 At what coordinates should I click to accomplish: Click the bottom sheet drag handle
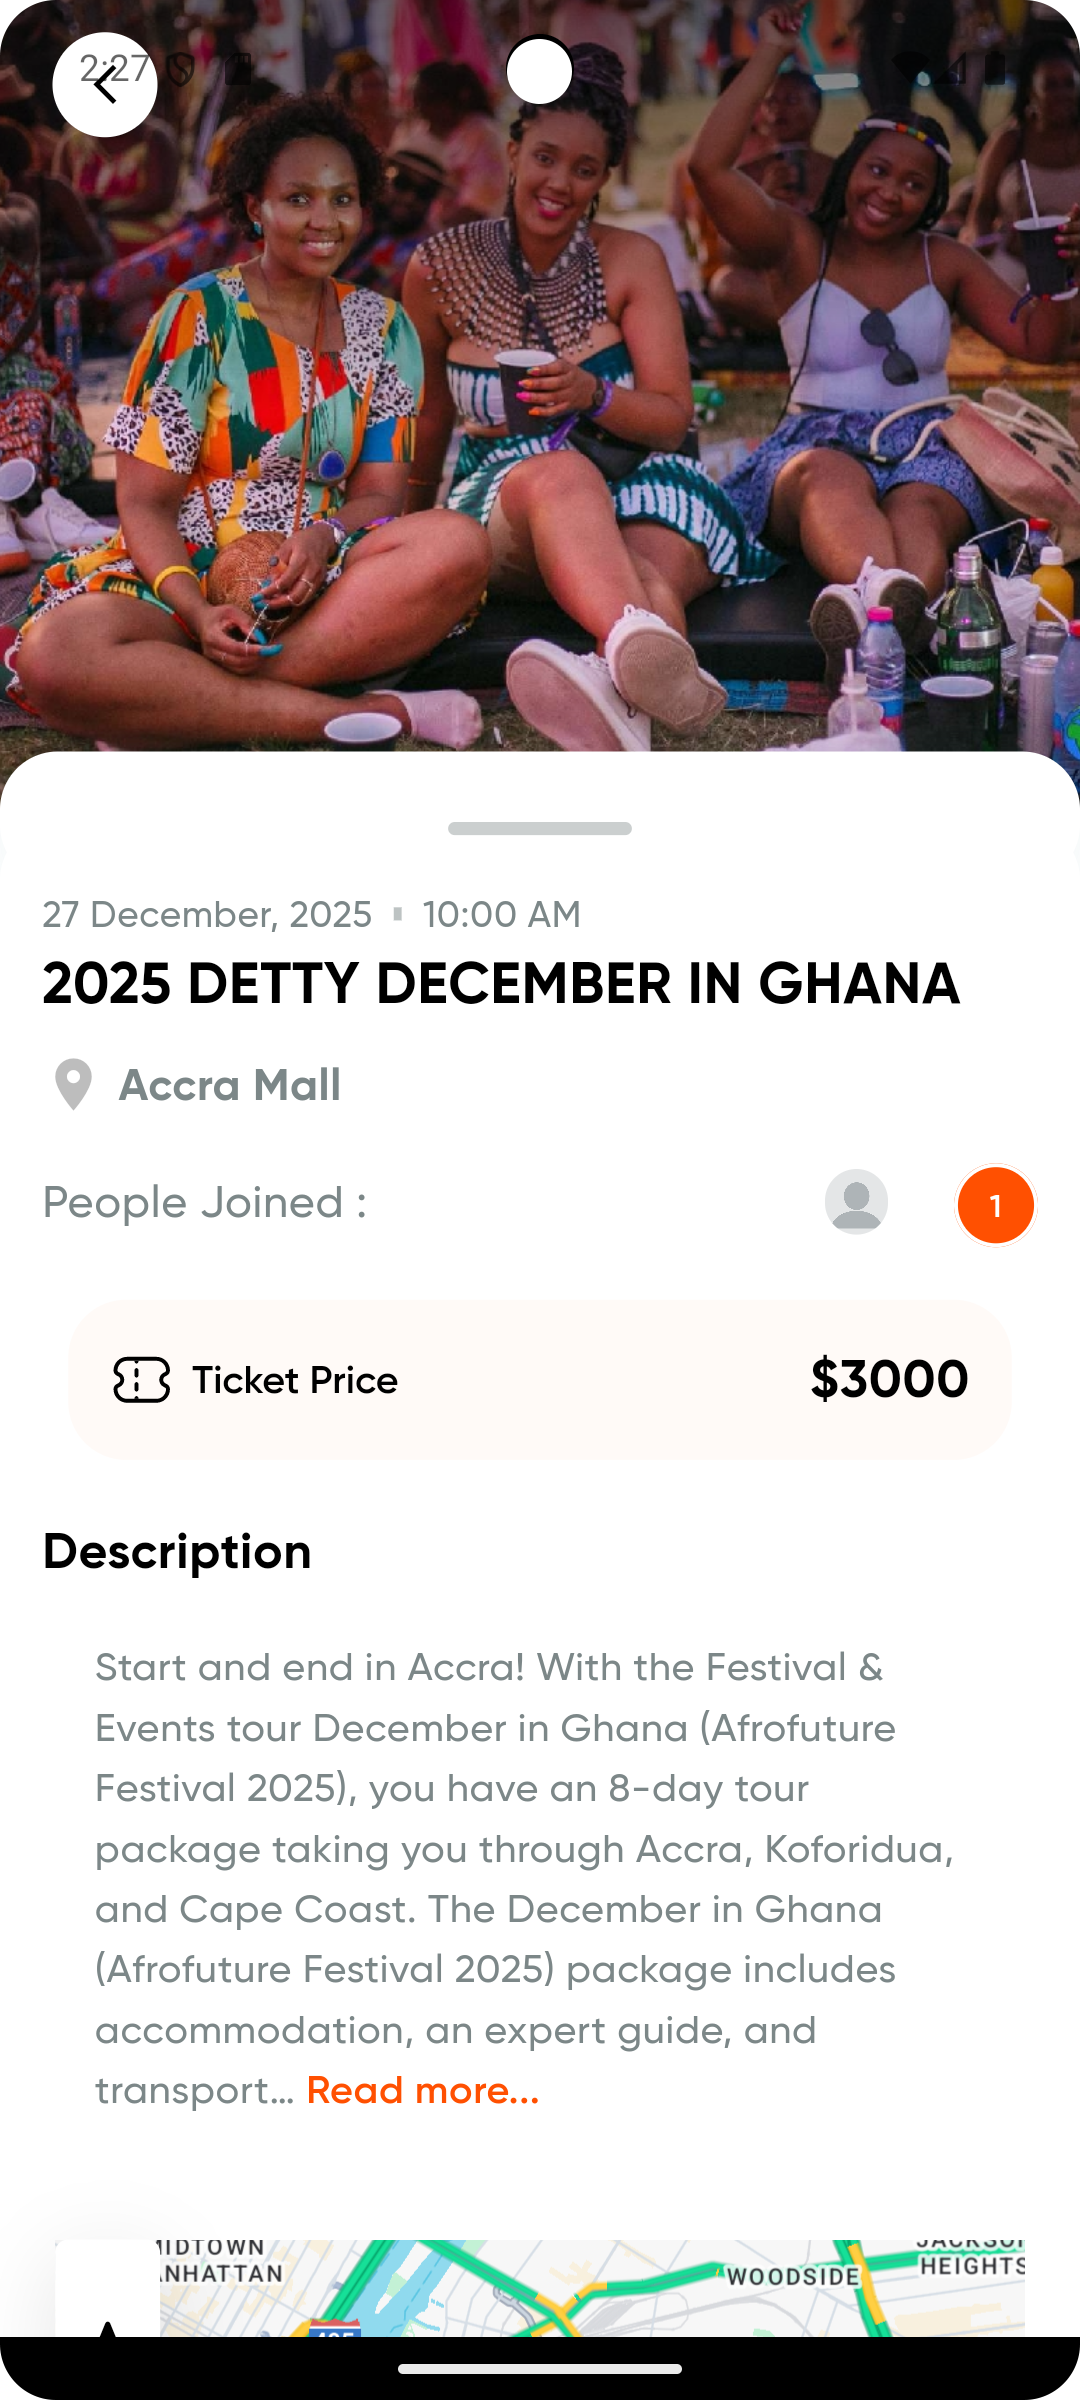(x=540, y=828)
